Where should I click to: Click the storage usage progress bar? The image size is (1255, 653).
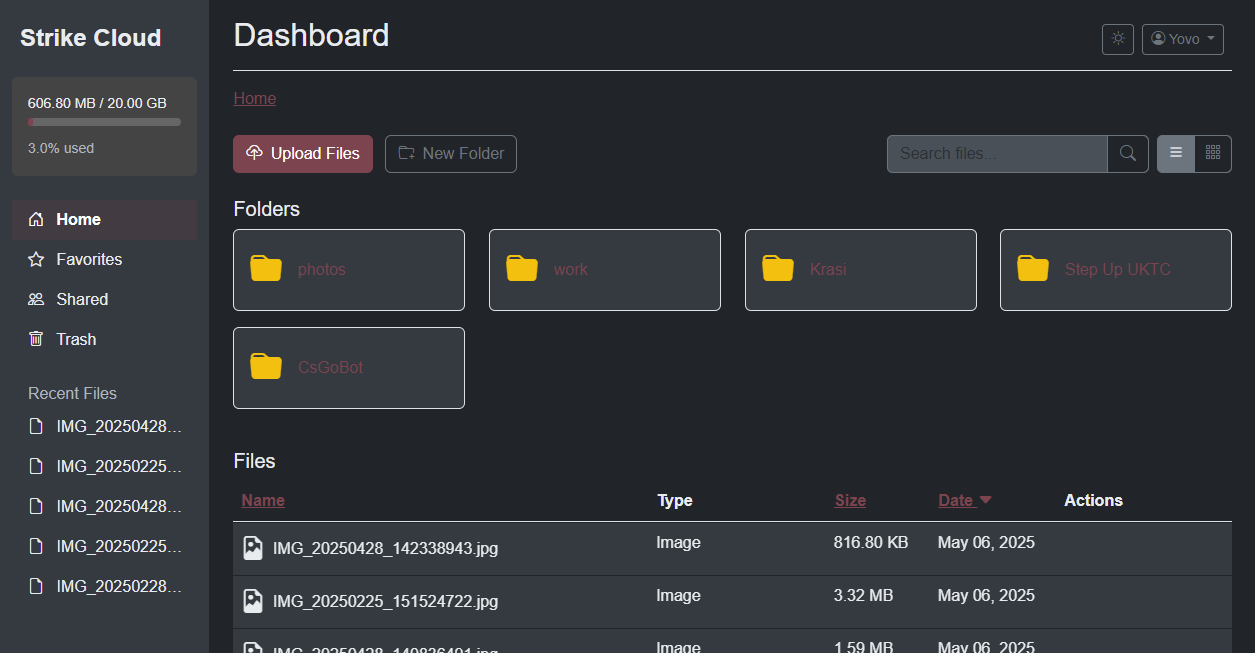104,122
